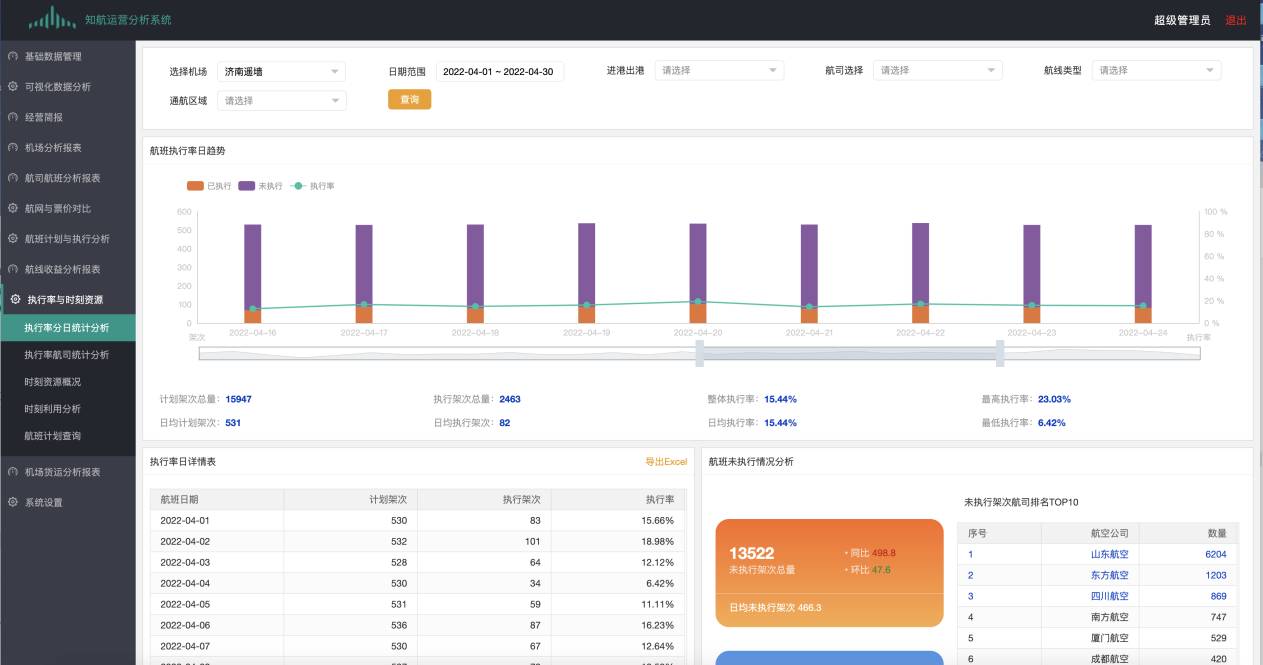Click the icon next to 机场分析报表
1263x665 pixels.
(13, 148)
